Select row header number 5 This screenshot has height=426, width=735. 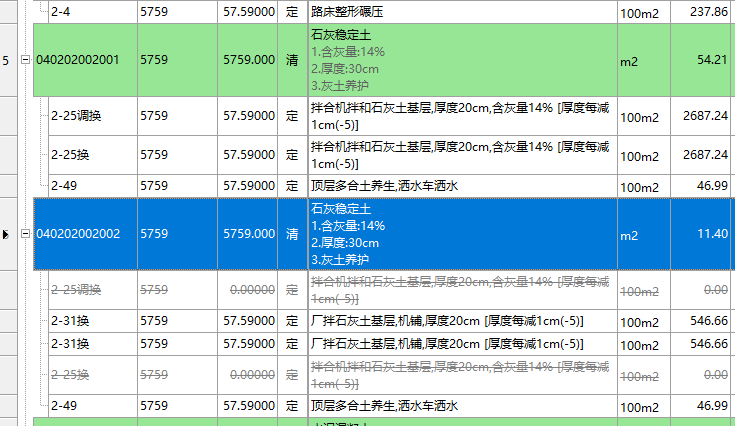(x=6, y=60)
